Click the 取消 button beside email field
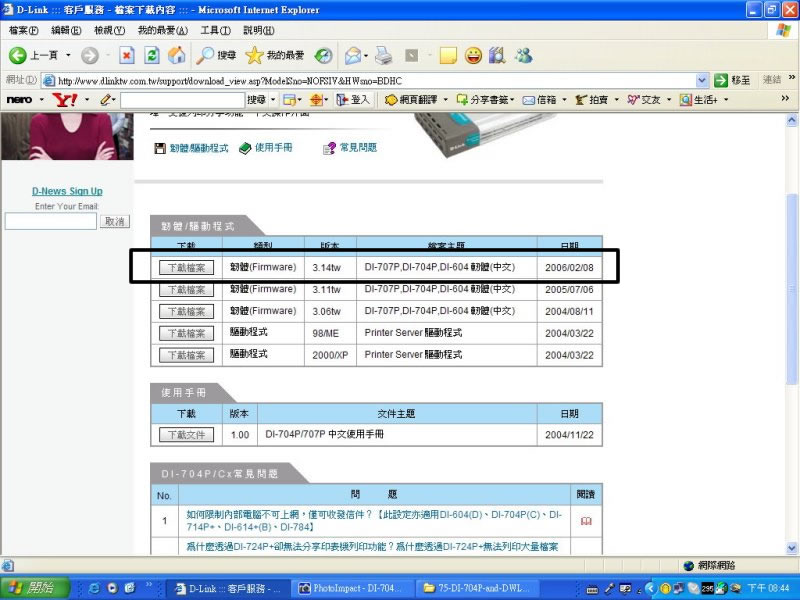Screen dimensions: 800x600 point(115,221)
